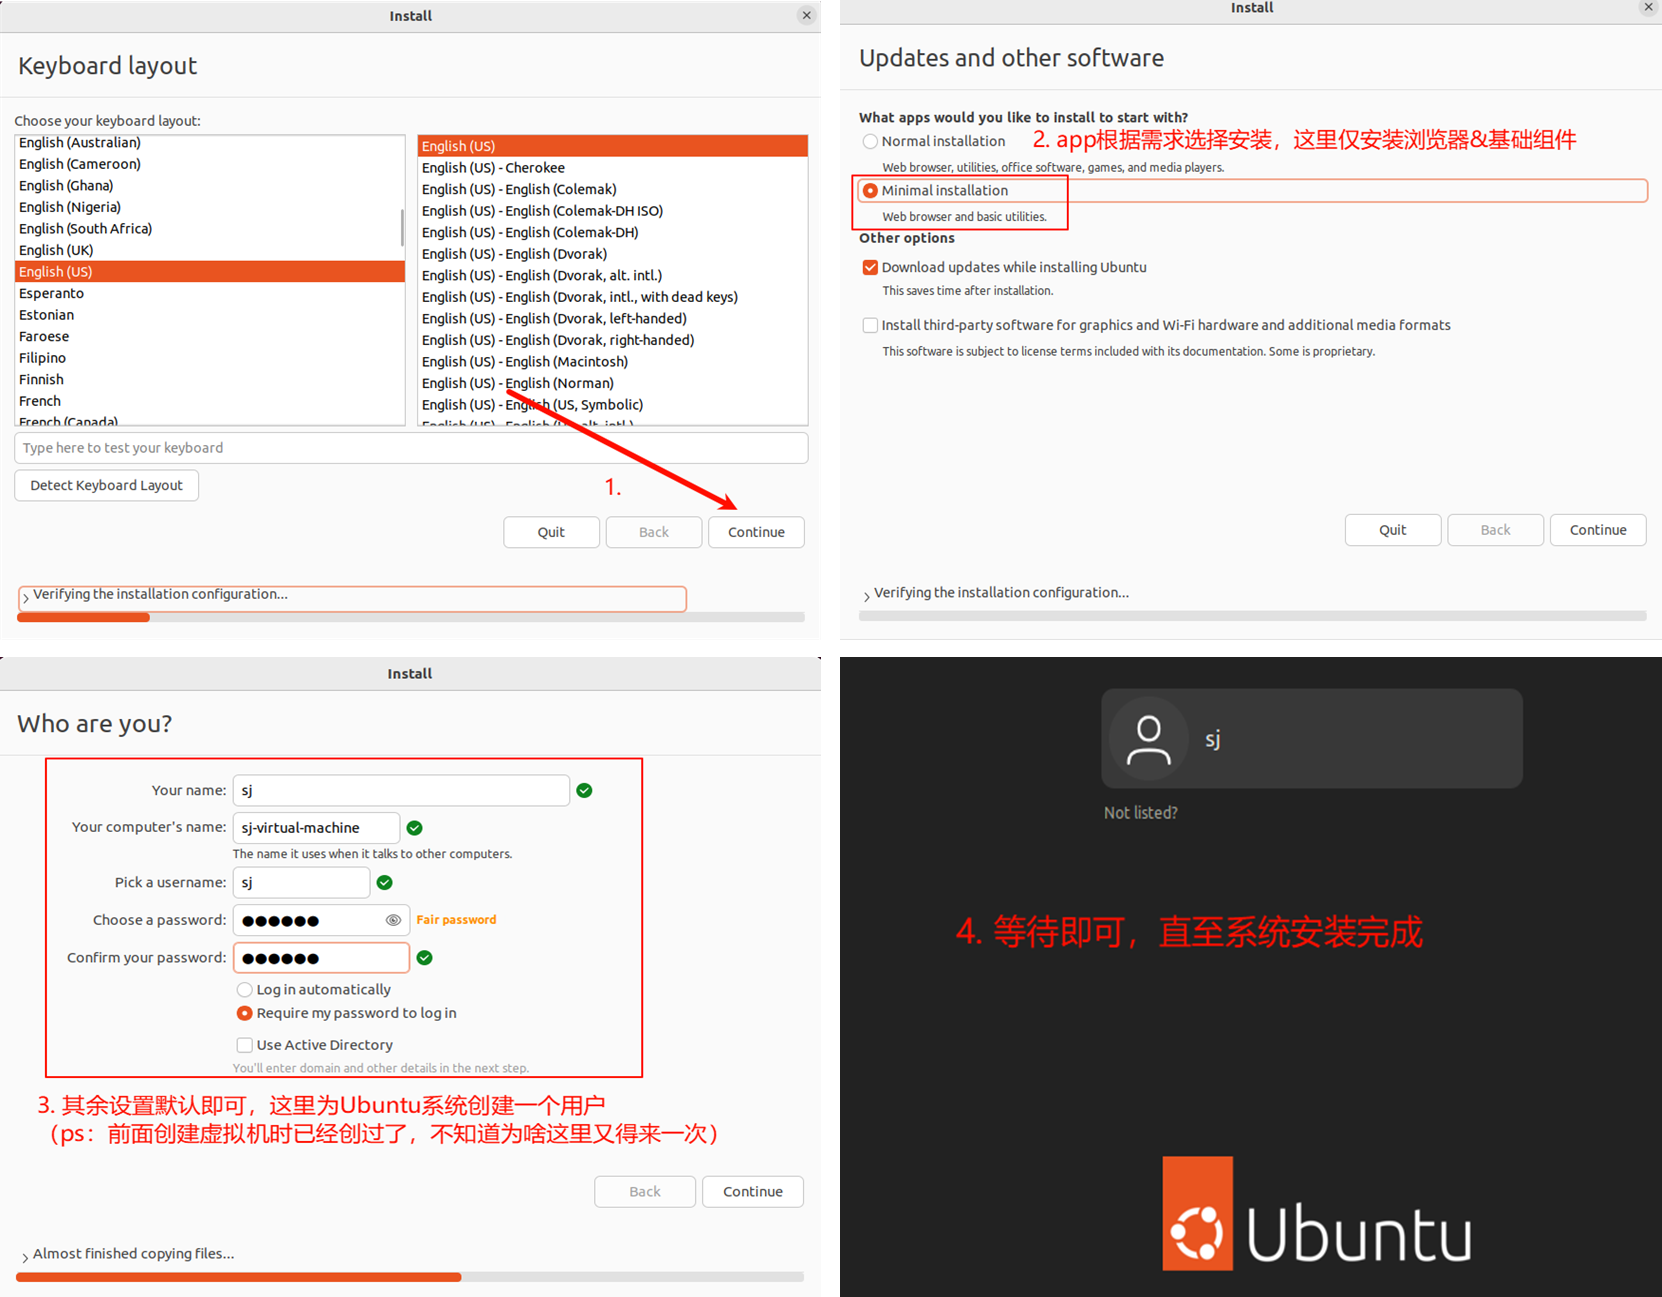Toggle password visibility eye icon

click(393, 920)
